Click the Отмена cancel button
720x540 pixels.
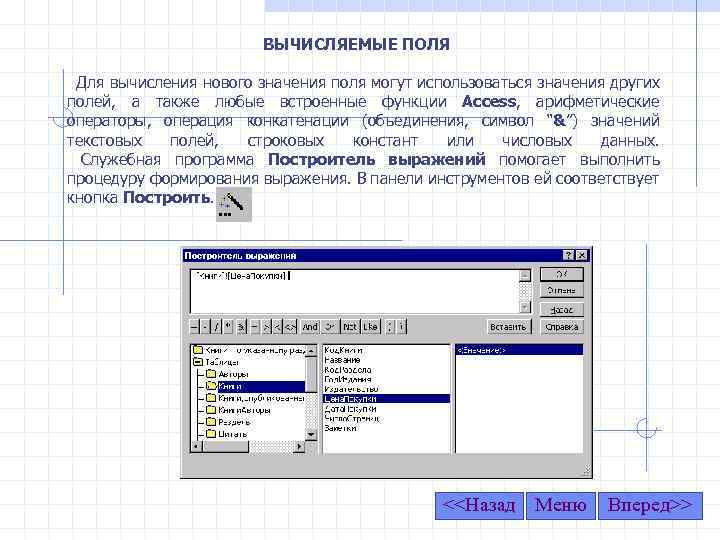pos(562,290)
